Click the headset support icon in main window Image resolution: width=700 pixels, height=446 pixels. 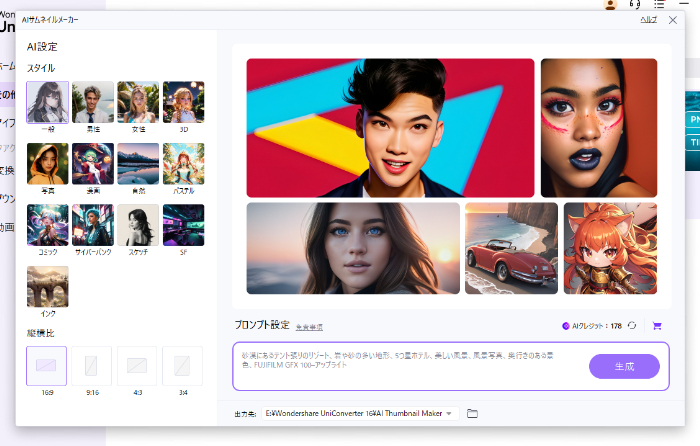click(635, 4)
